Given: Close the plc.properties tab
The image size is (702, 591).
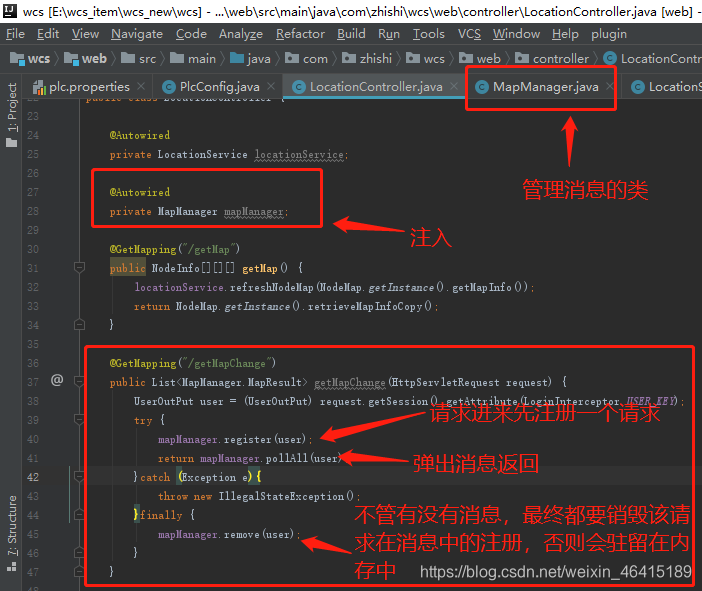Looking at the screenshot, I should (x=141, y=86).
